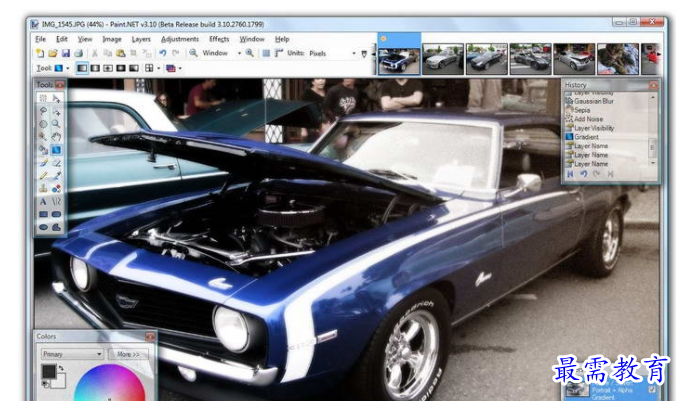Click the History panel undo button
This screenshot has height=401, width=676.
(x=583, y=174)
